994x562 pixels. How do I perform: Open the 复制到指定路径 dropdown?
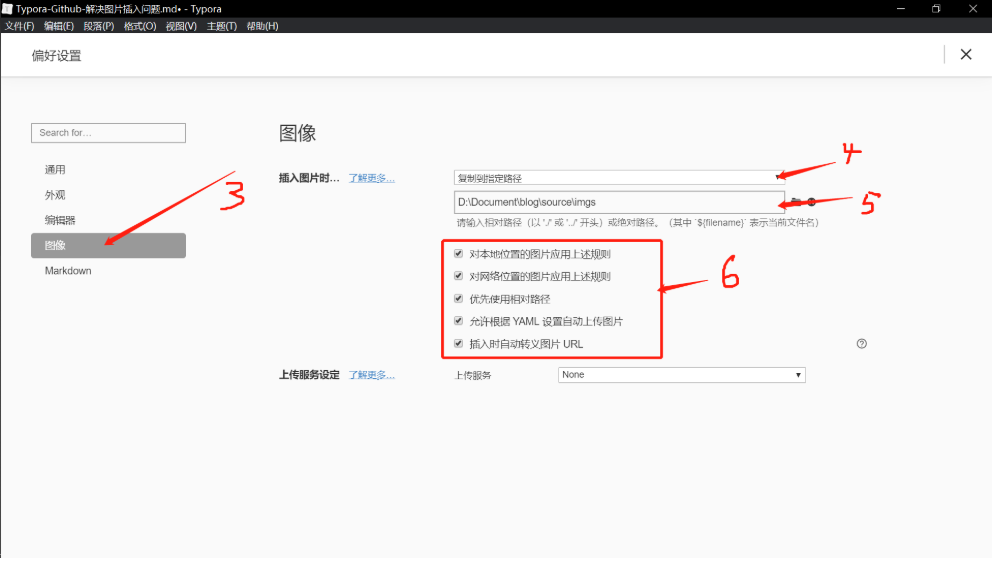point(619,178)
